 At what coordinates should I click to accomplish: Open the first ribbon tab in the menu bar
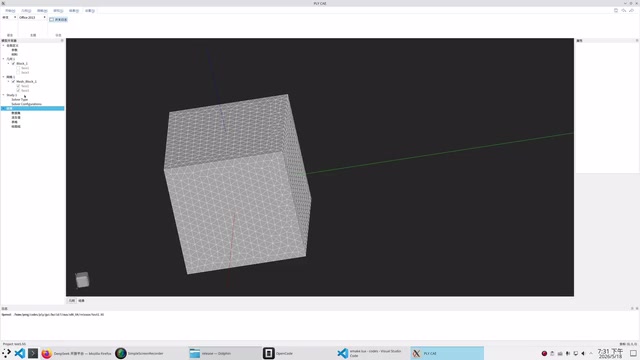pos(10,11)
